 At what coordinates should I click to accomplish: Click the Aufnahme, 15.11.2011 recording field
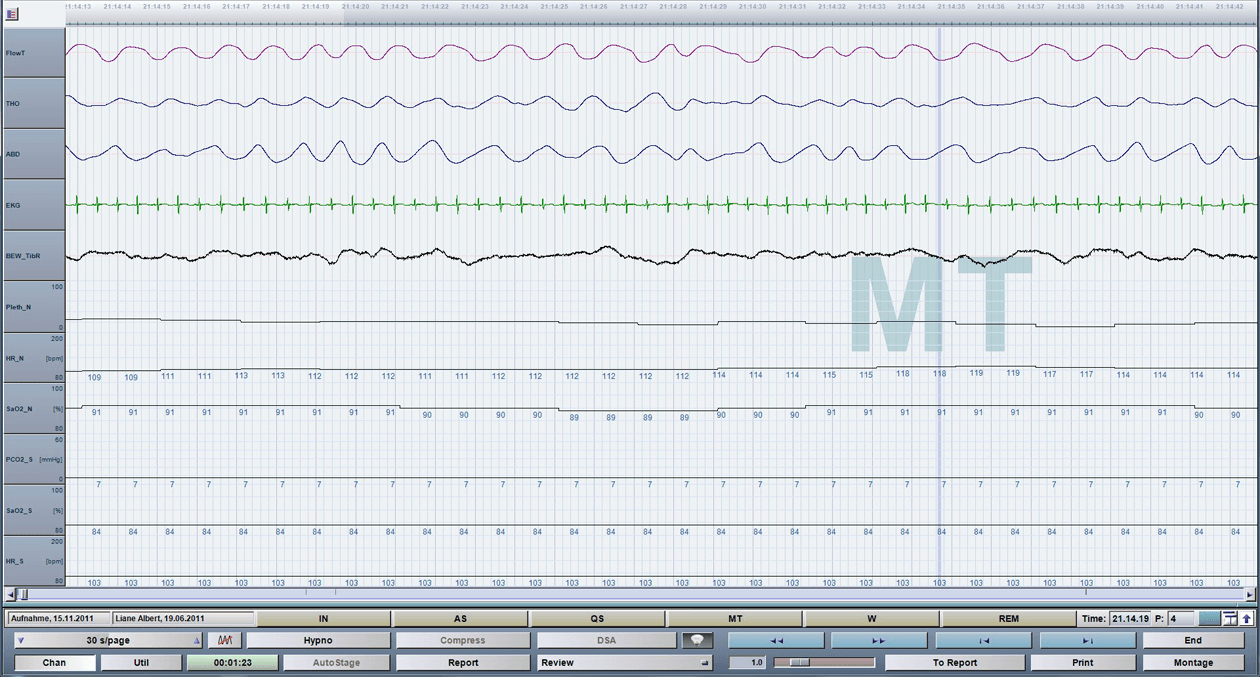point(58,619)
